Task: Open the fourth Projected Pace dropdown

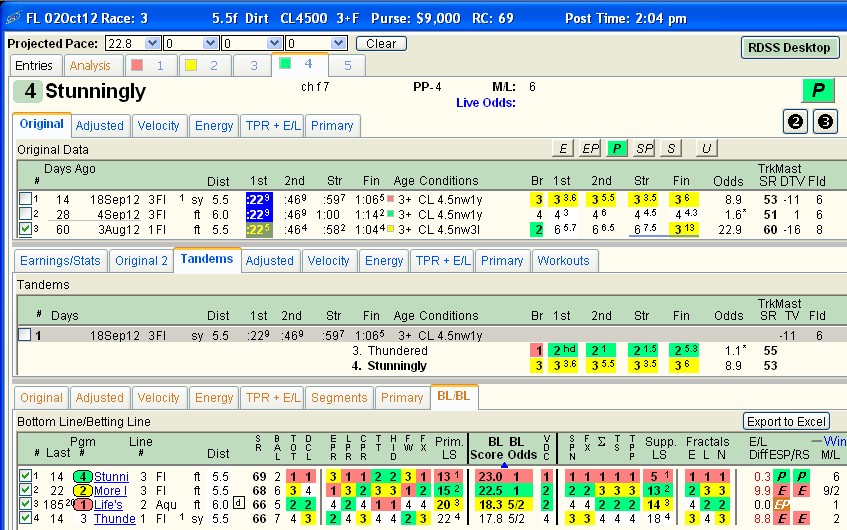Action: 339,43
